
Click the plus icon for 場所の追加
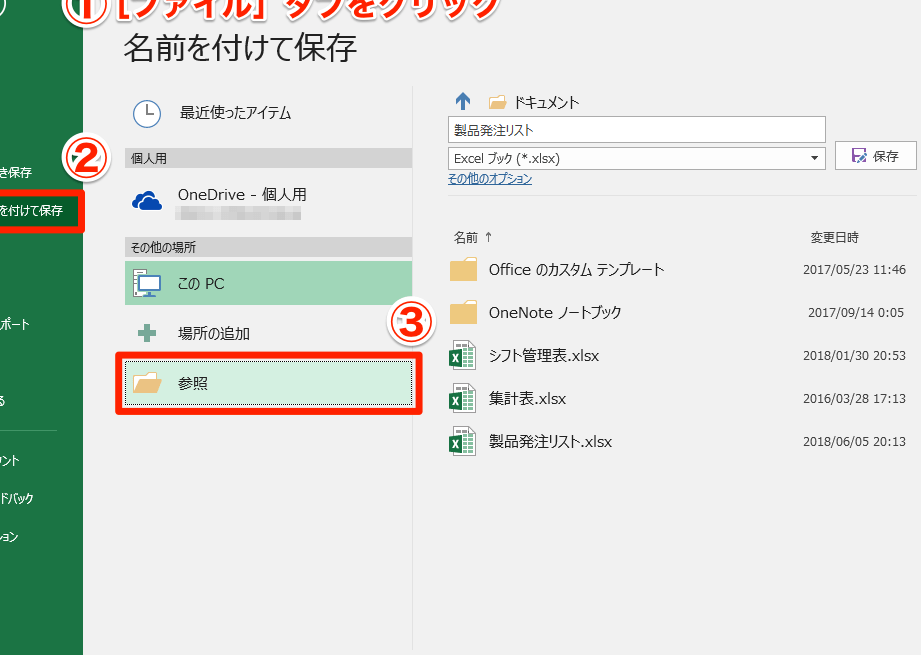pos(147,333)
